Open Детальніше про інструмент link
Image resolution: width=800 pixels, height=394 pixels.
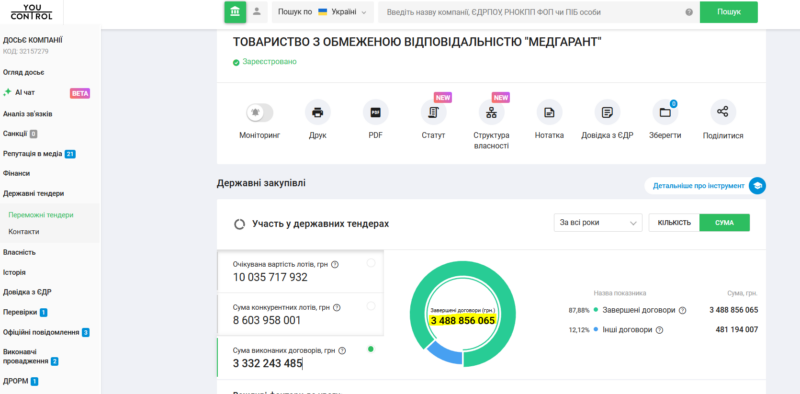[x=698, y=186]
